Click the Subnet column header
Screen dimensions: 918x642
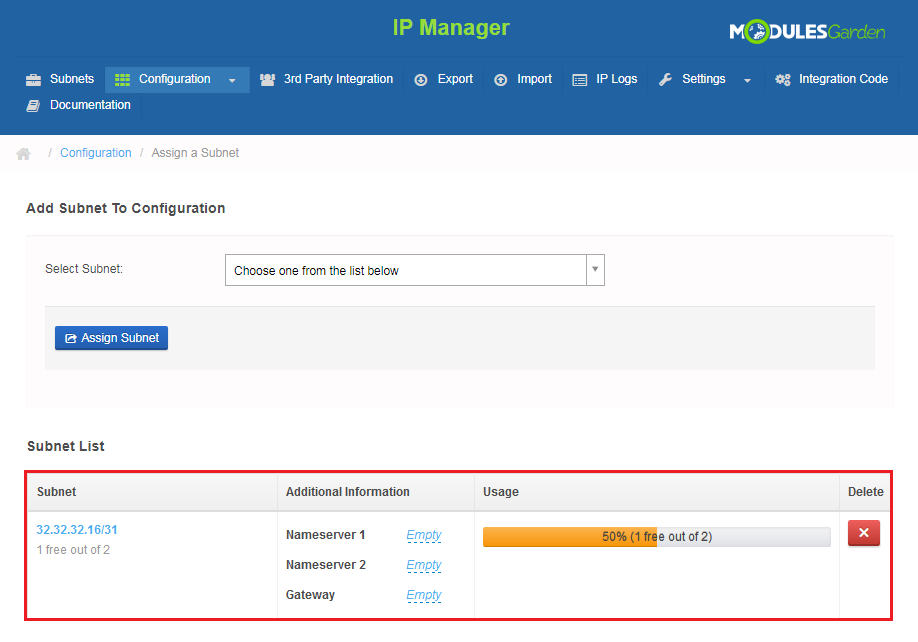pyautogui.click(x=56, y=492)
